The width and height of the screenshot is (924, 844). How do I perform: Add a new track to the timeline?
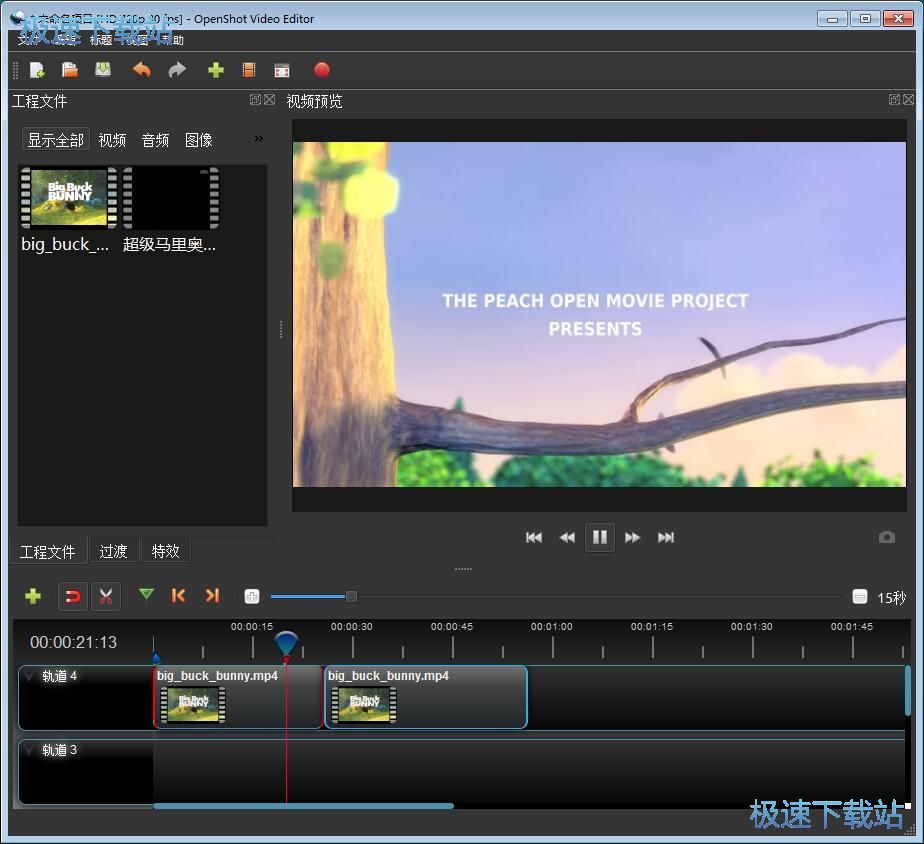33,596
